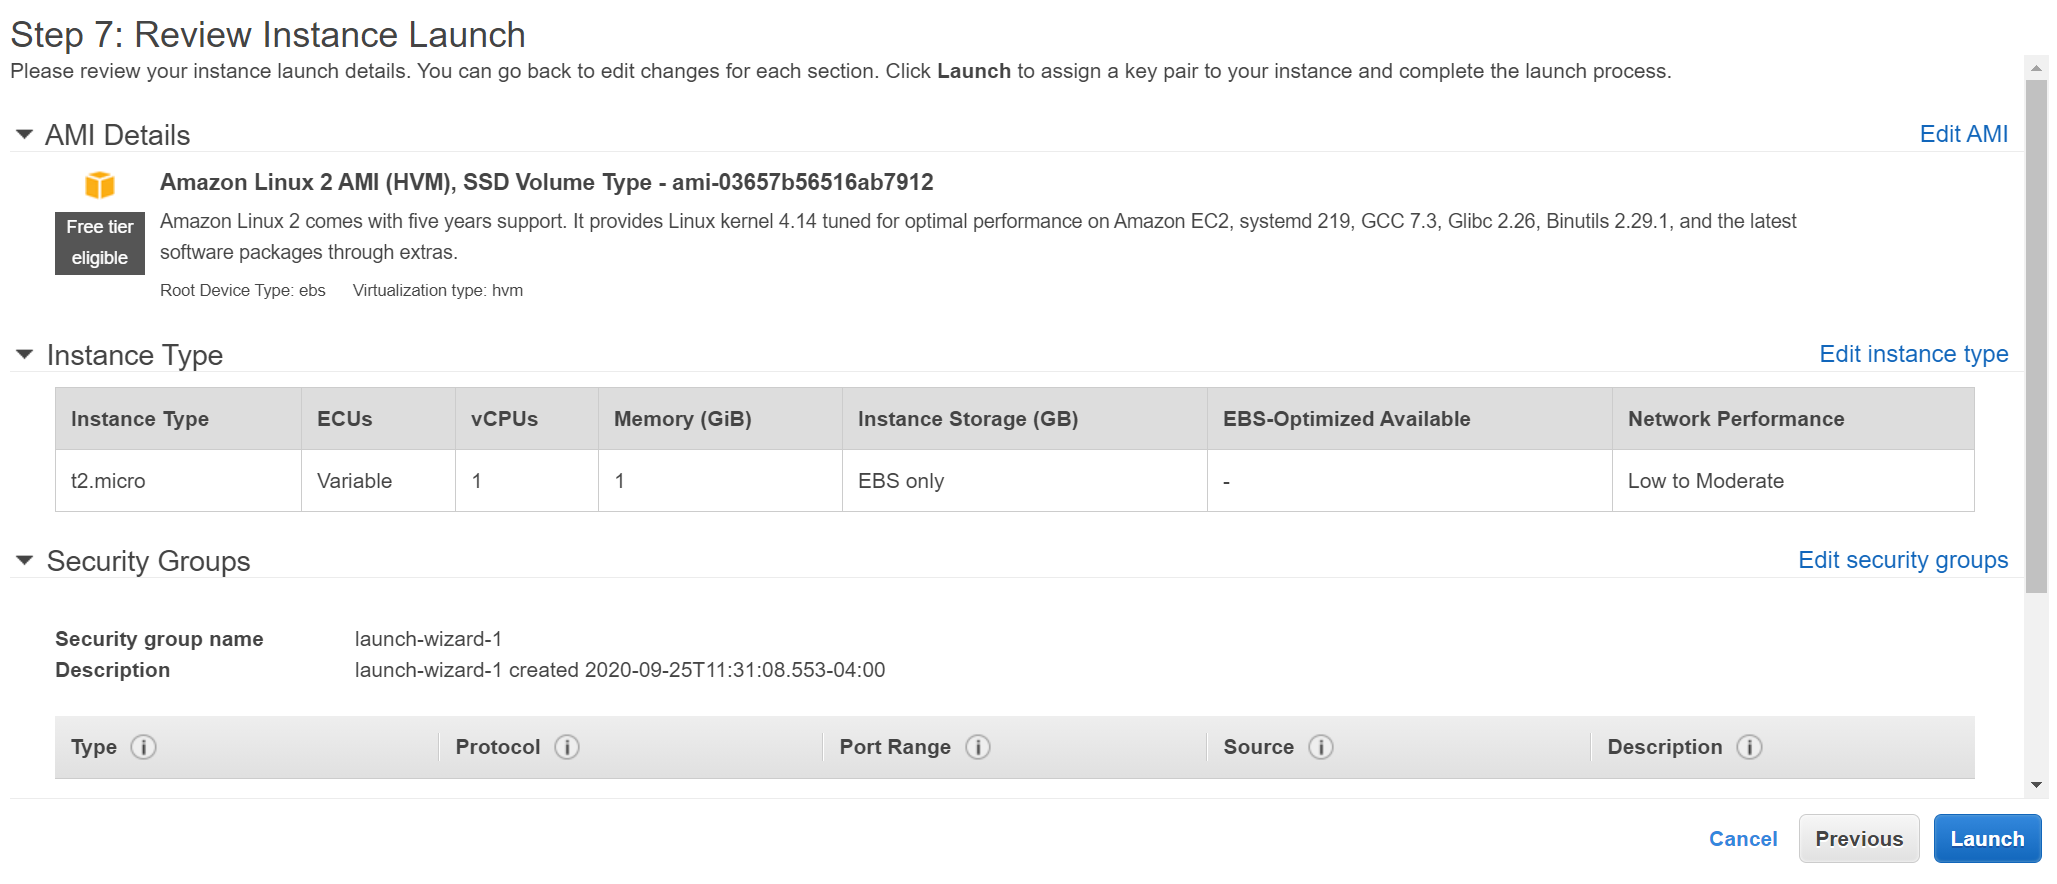Click the Launch button
Viewport: 2057px width, 884px height.
click(x=1986, y=838)
